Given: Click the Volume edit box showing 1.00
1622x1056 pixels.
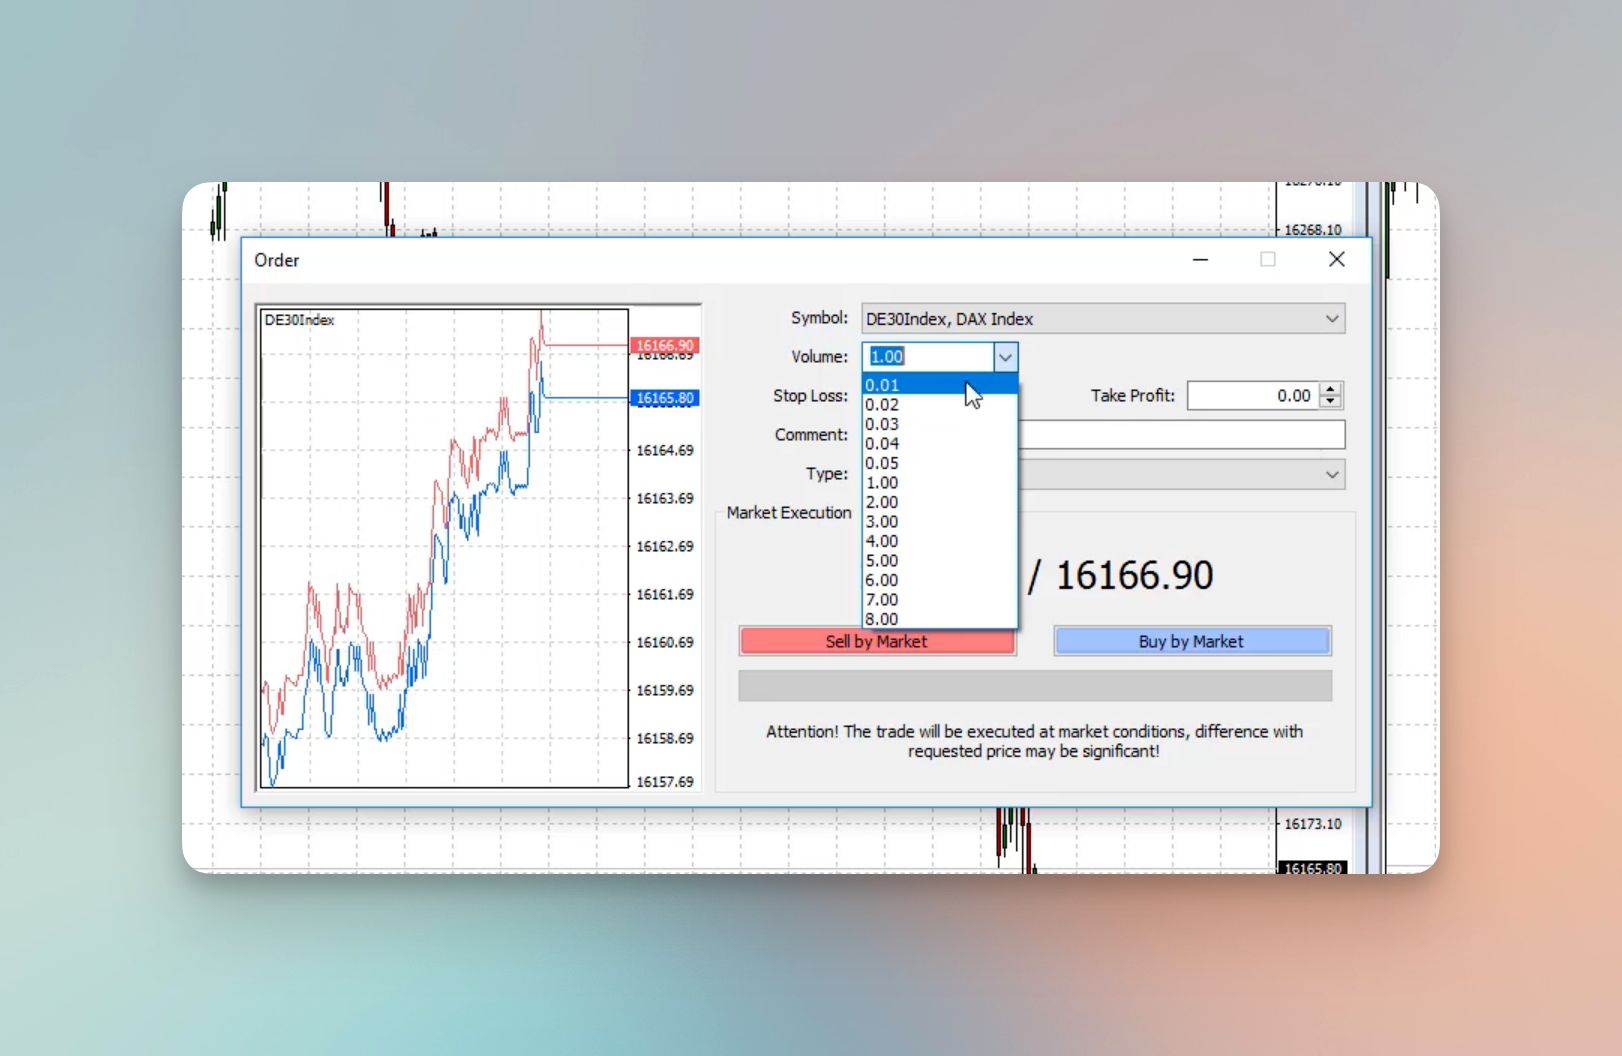Looking at the screenshot, I should click(928, 357).
